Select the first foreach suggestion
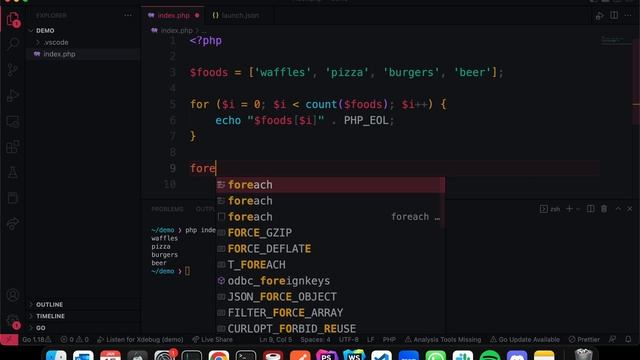The width and height of the screenshot is (640, 360). [330, 185]
